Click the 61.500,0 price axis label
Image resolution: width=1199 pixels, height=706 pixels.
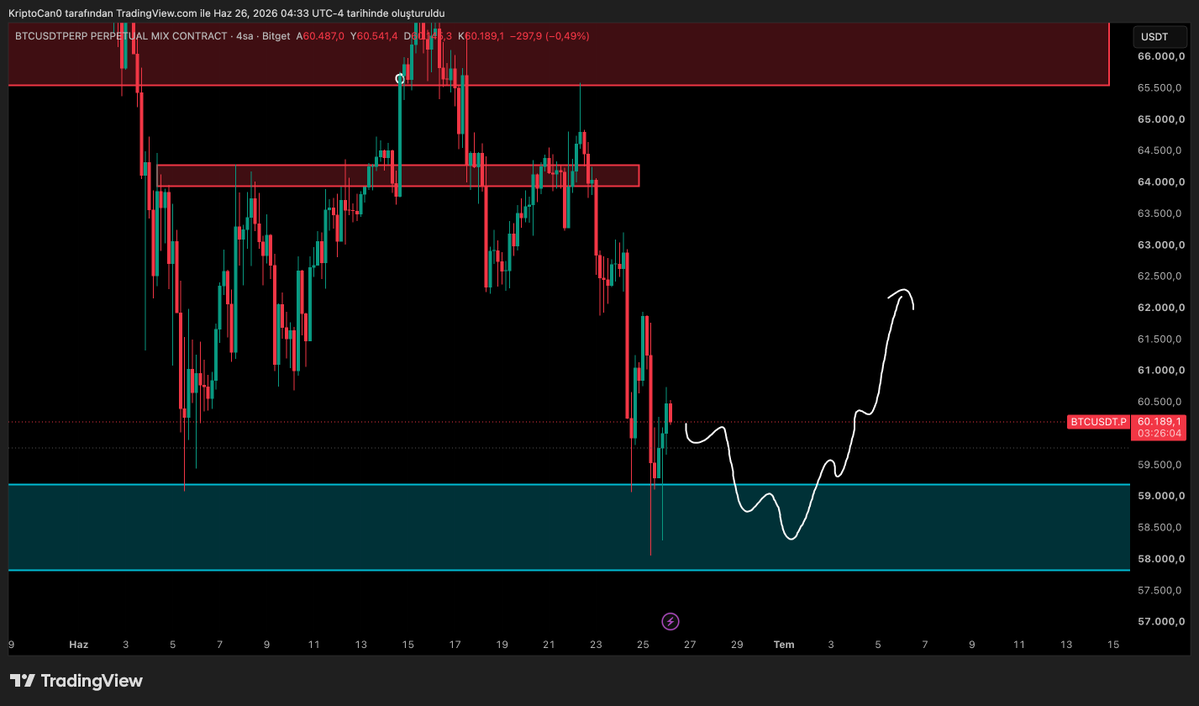tap(1161, 339)
